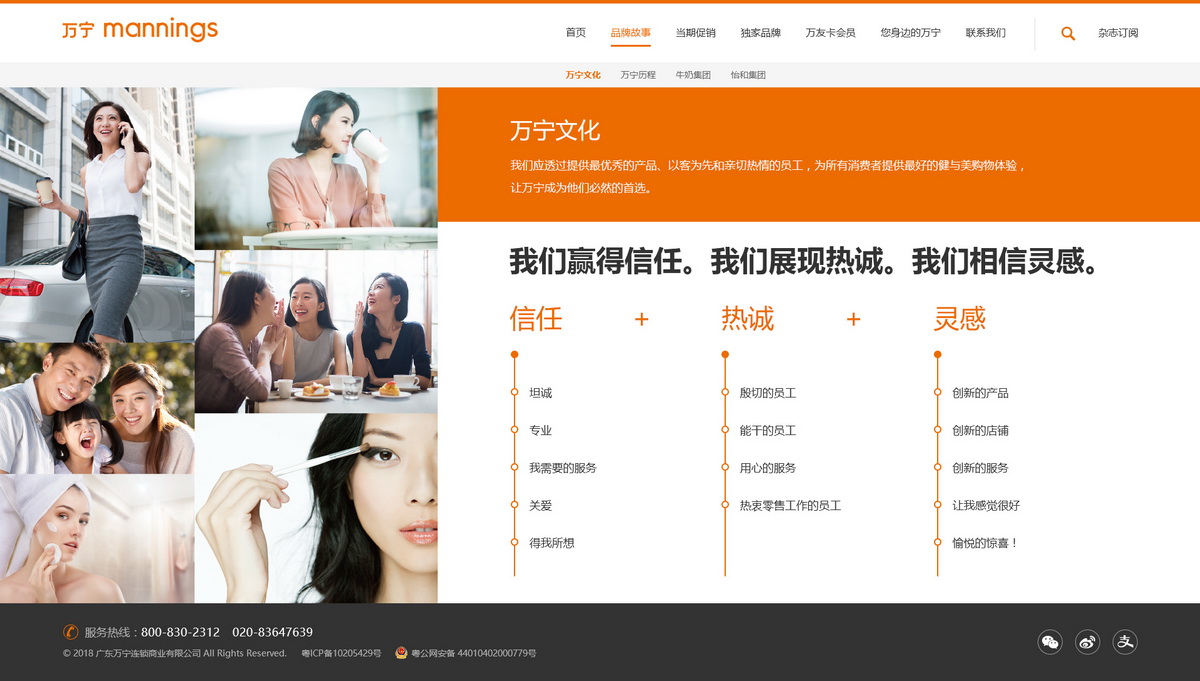Click the 创新的产品 list item
1200x681 pixels.
980,393
